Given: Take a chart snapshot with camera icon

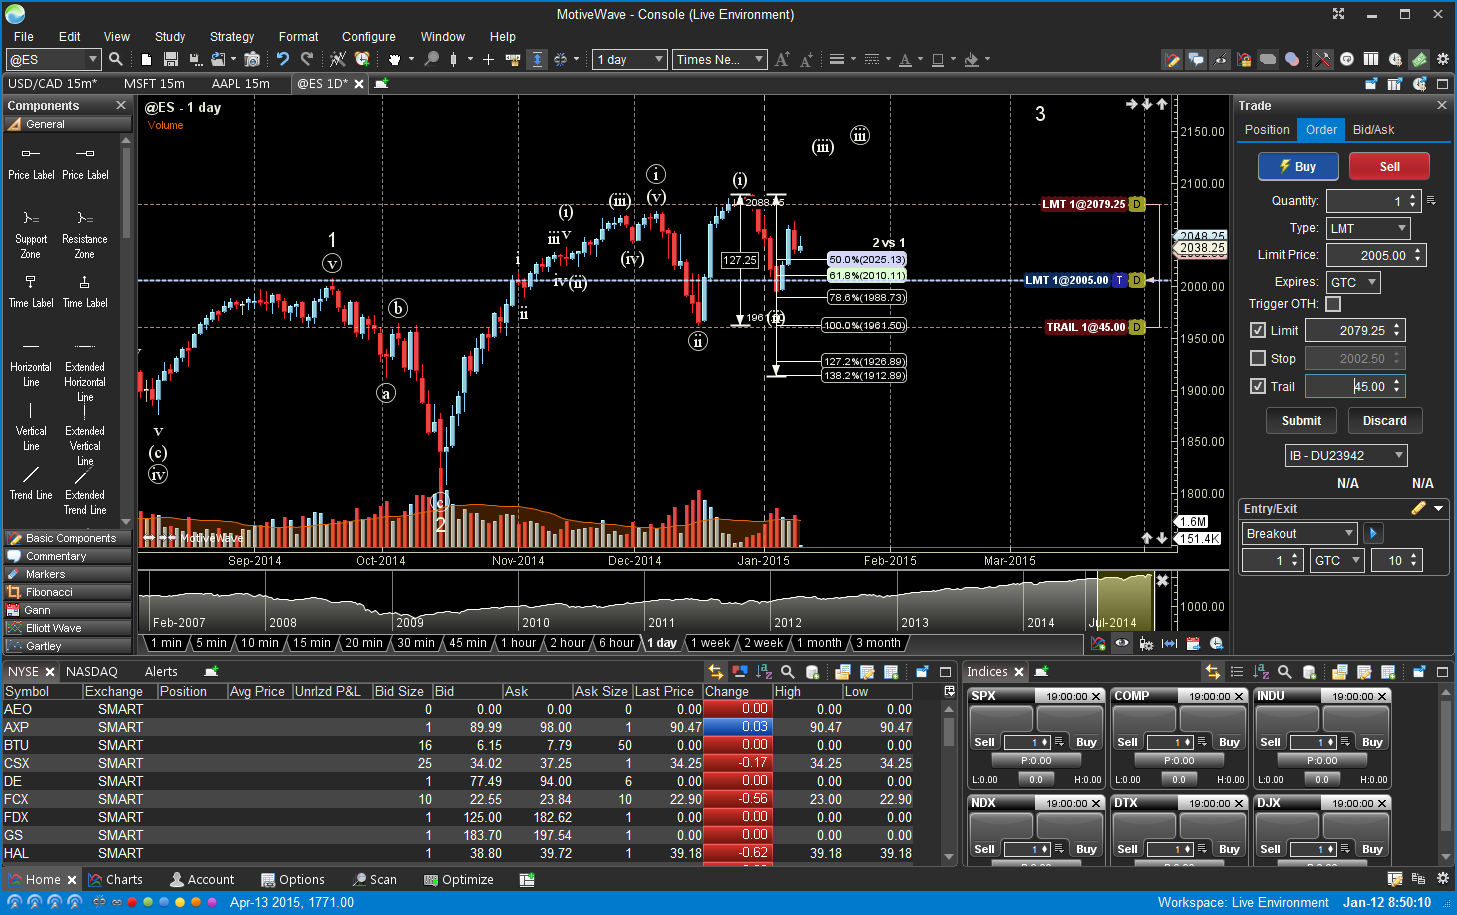Looking at the screenshot, I should tap(252, 59).
